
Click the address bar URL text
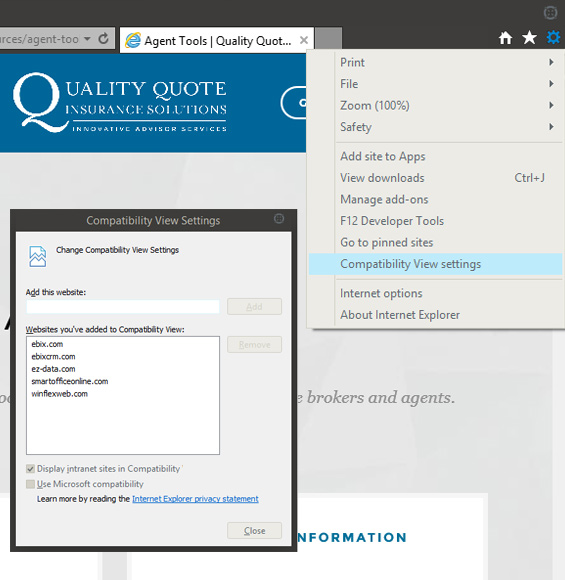(x=39, y=38)
